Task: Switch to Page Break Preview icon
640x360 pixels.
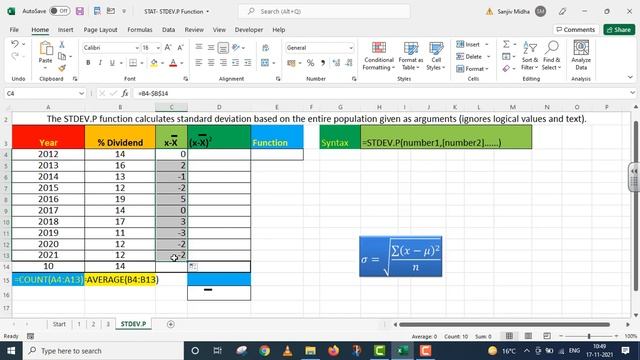Action: pyautogui.click(x=547, y=336)
